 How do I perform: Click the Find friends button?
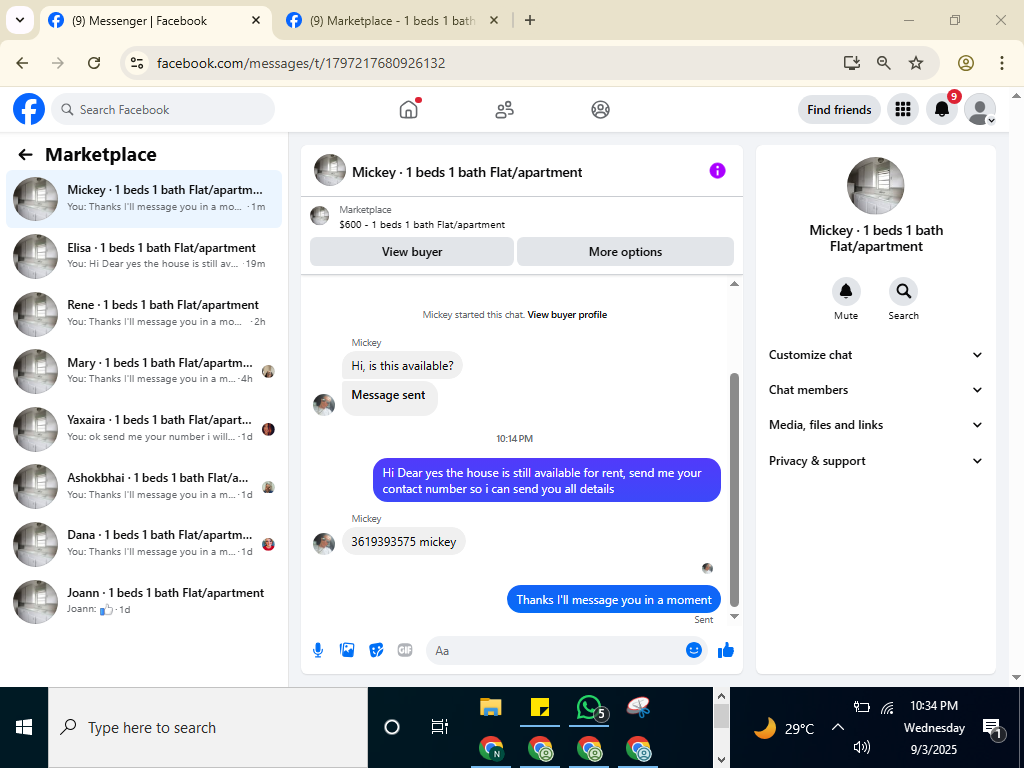[x=839, y=110]
